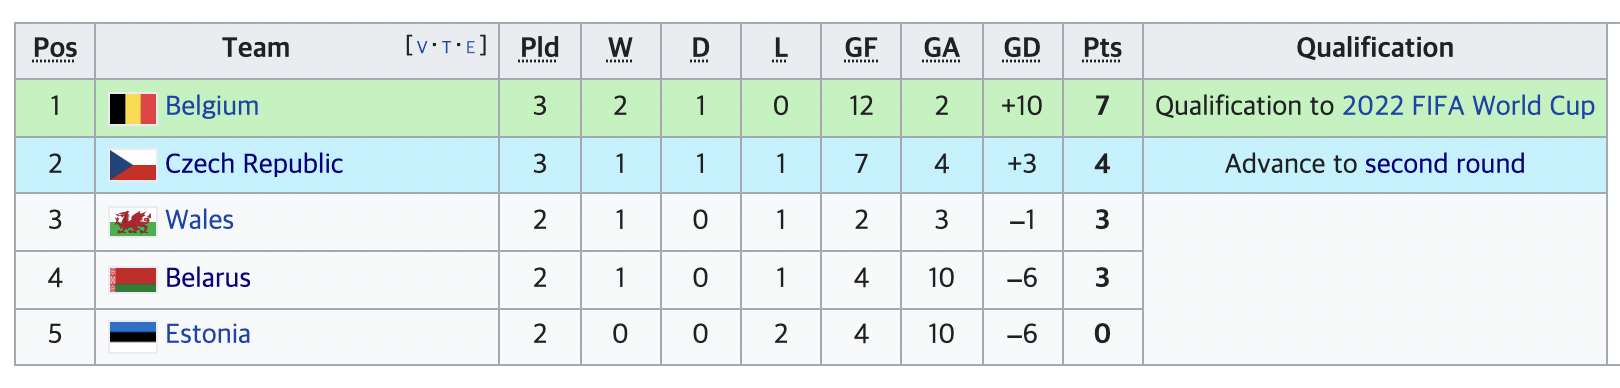Click the Pts column header abbreviation
Screen dimensions: 1620x388
[x=1102, y=48]
